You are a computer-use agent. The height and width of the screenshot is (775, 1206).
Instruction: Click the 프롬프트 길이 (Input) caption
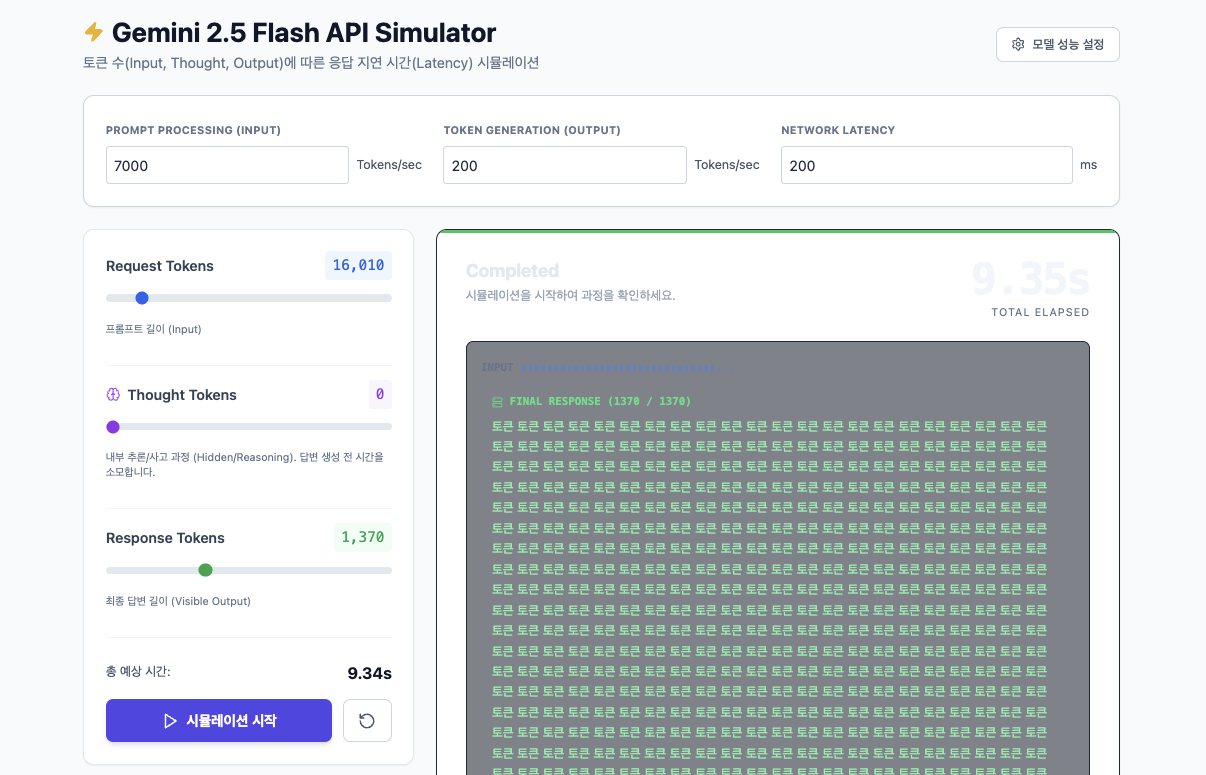(x=154, y=329)
